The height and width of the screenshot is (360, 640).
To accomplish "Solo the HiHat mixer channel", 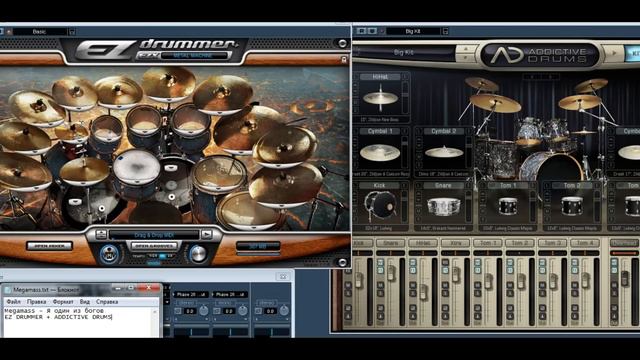I will pos(413,293).
